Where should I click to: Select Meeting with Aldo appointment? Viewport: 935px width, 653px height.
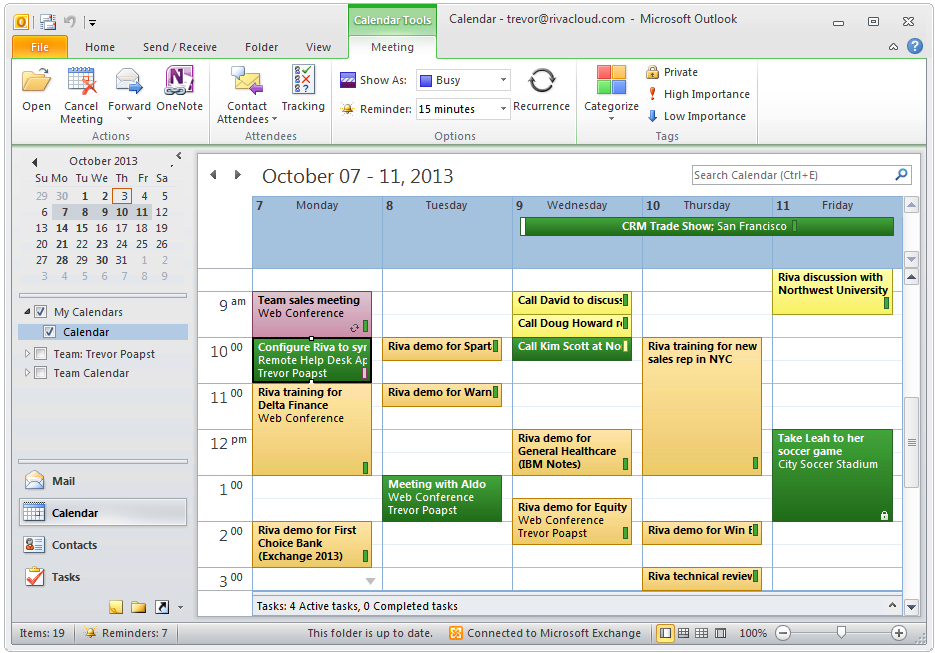[x=442, y=498]
